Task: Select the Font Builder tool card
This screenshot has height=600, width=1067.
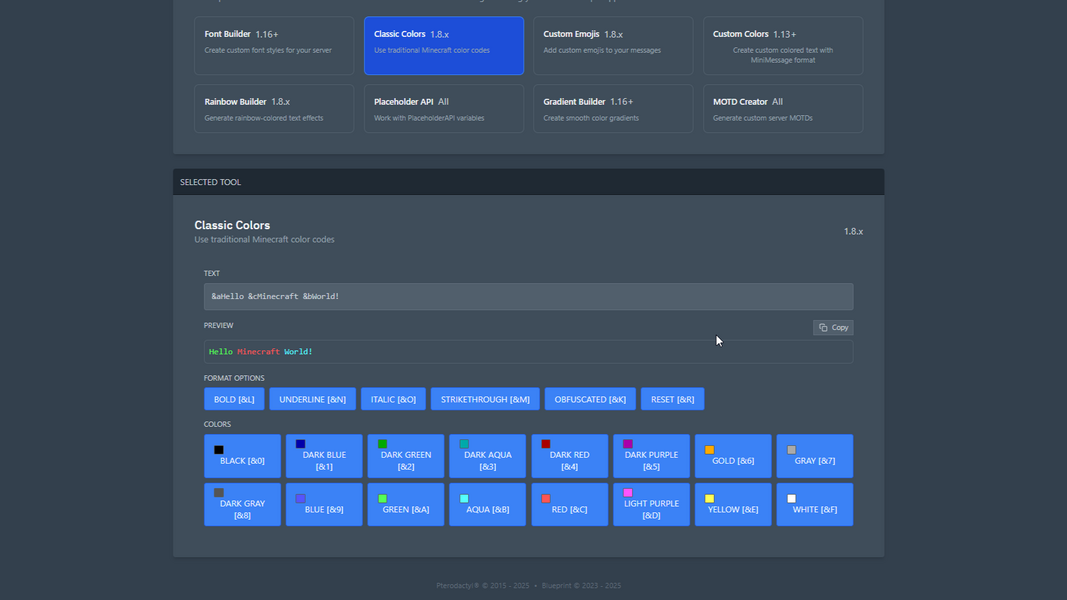Action: (x=274, y=45)
